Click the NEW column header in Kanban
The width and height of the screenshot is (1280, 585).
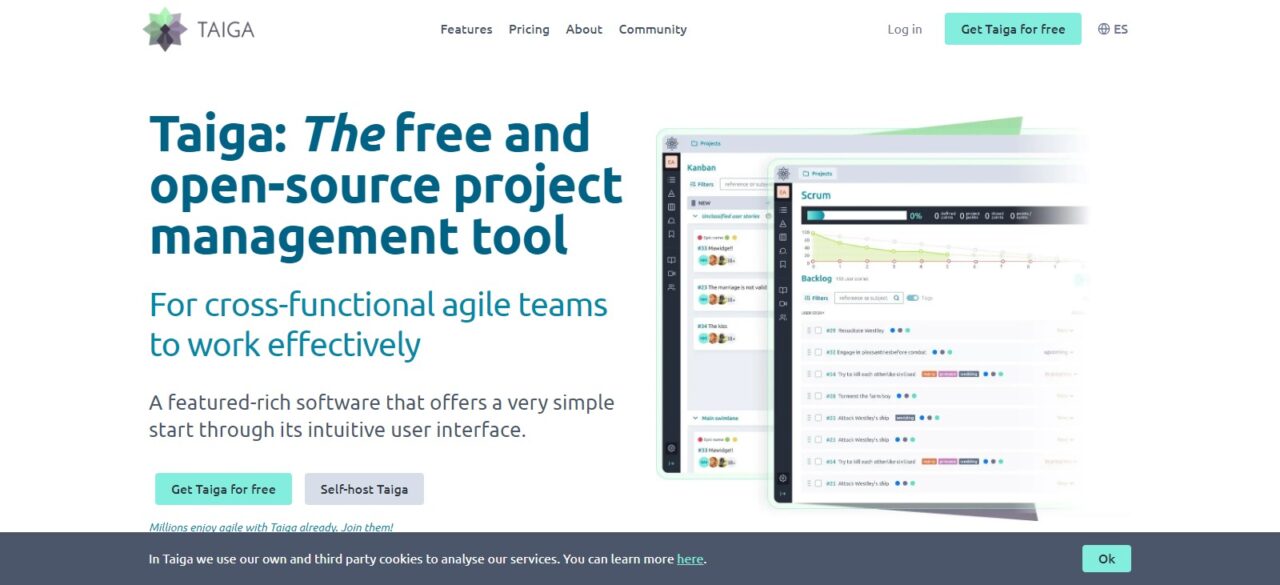coord(727,203)
